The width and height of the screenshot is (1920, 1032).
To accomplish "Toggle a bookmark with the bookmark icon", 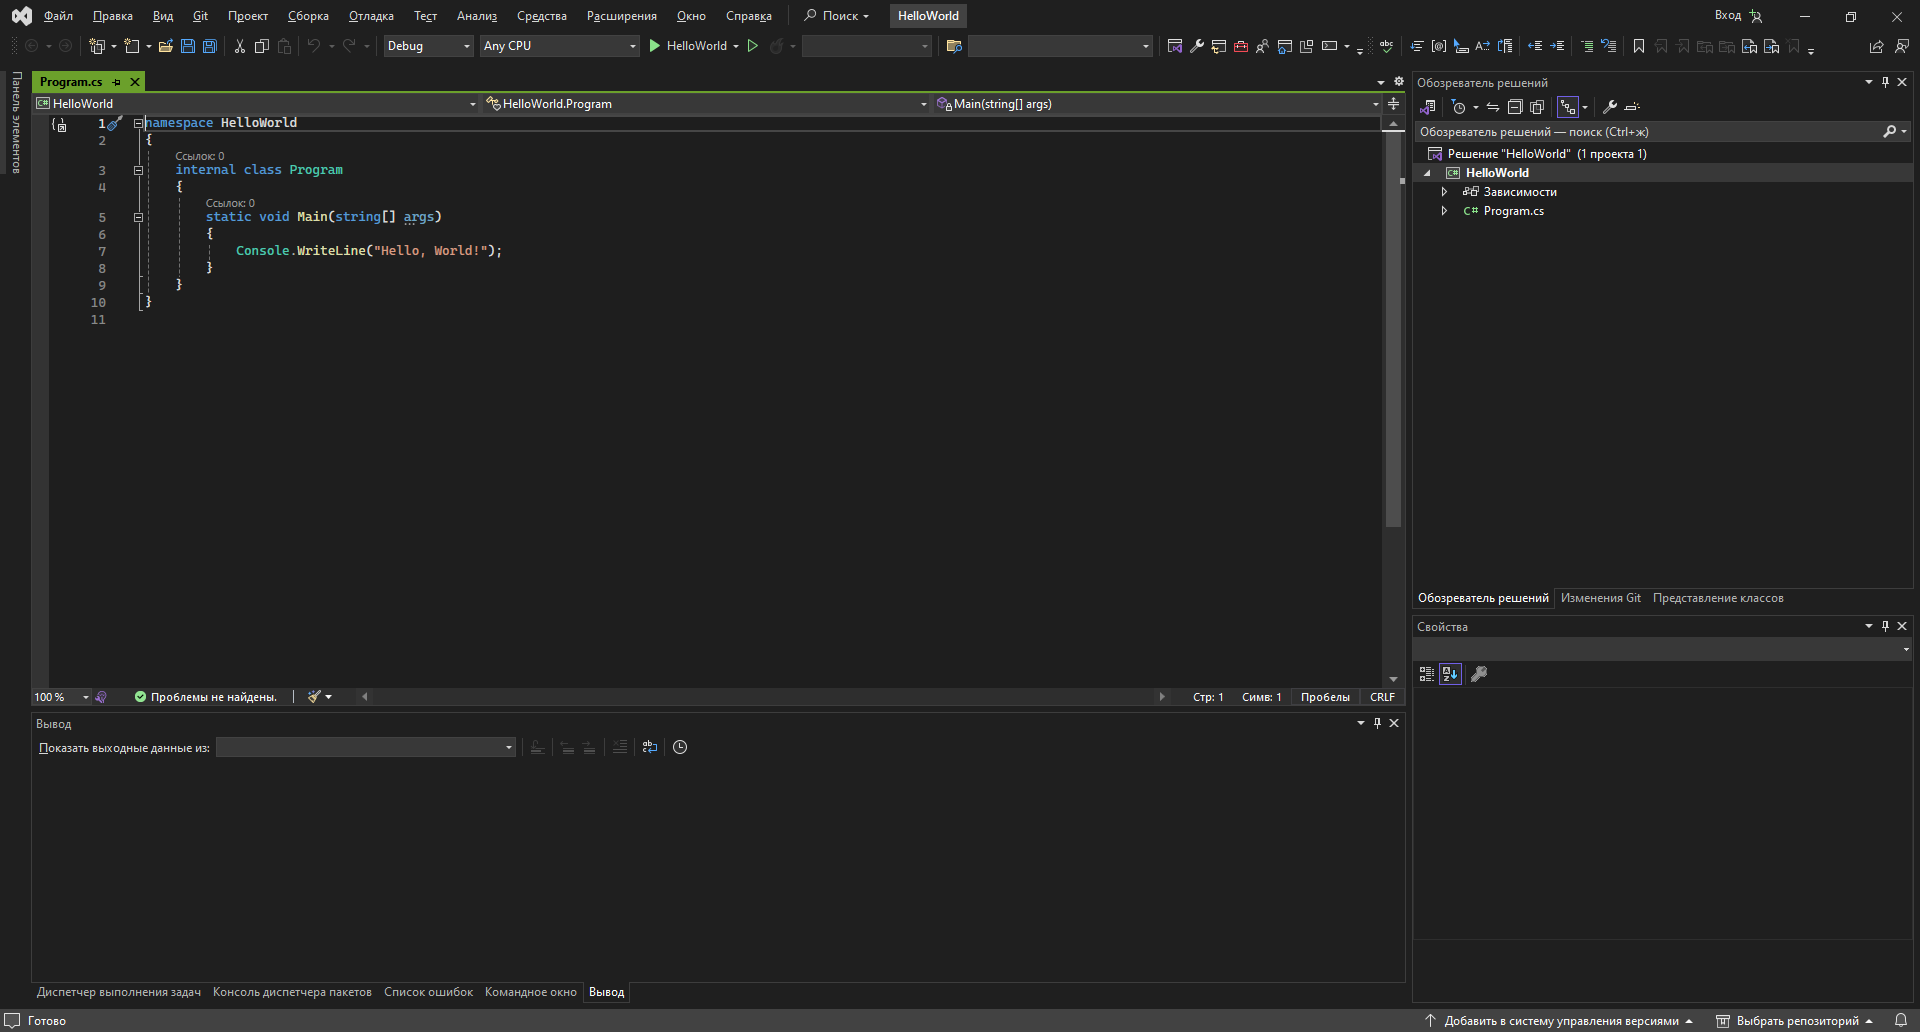I will pos(1639,46).
